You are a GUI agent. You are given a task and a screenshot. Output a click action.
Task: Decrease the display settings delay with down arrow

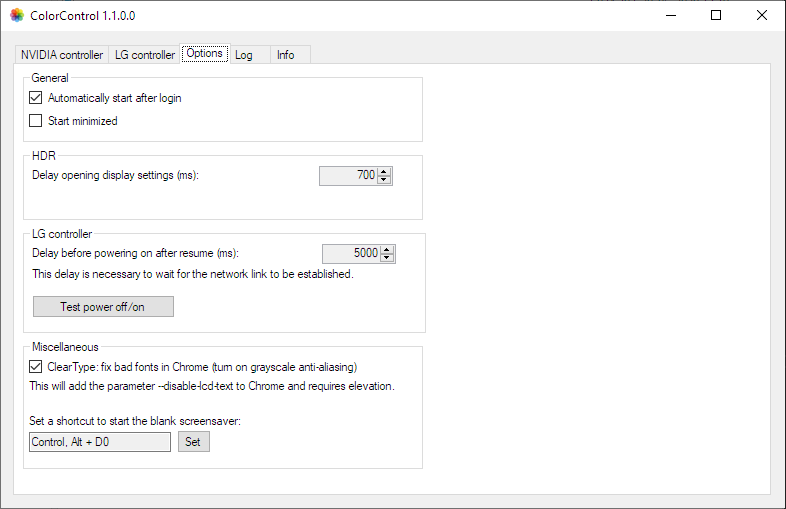click(x=384, y=180)
